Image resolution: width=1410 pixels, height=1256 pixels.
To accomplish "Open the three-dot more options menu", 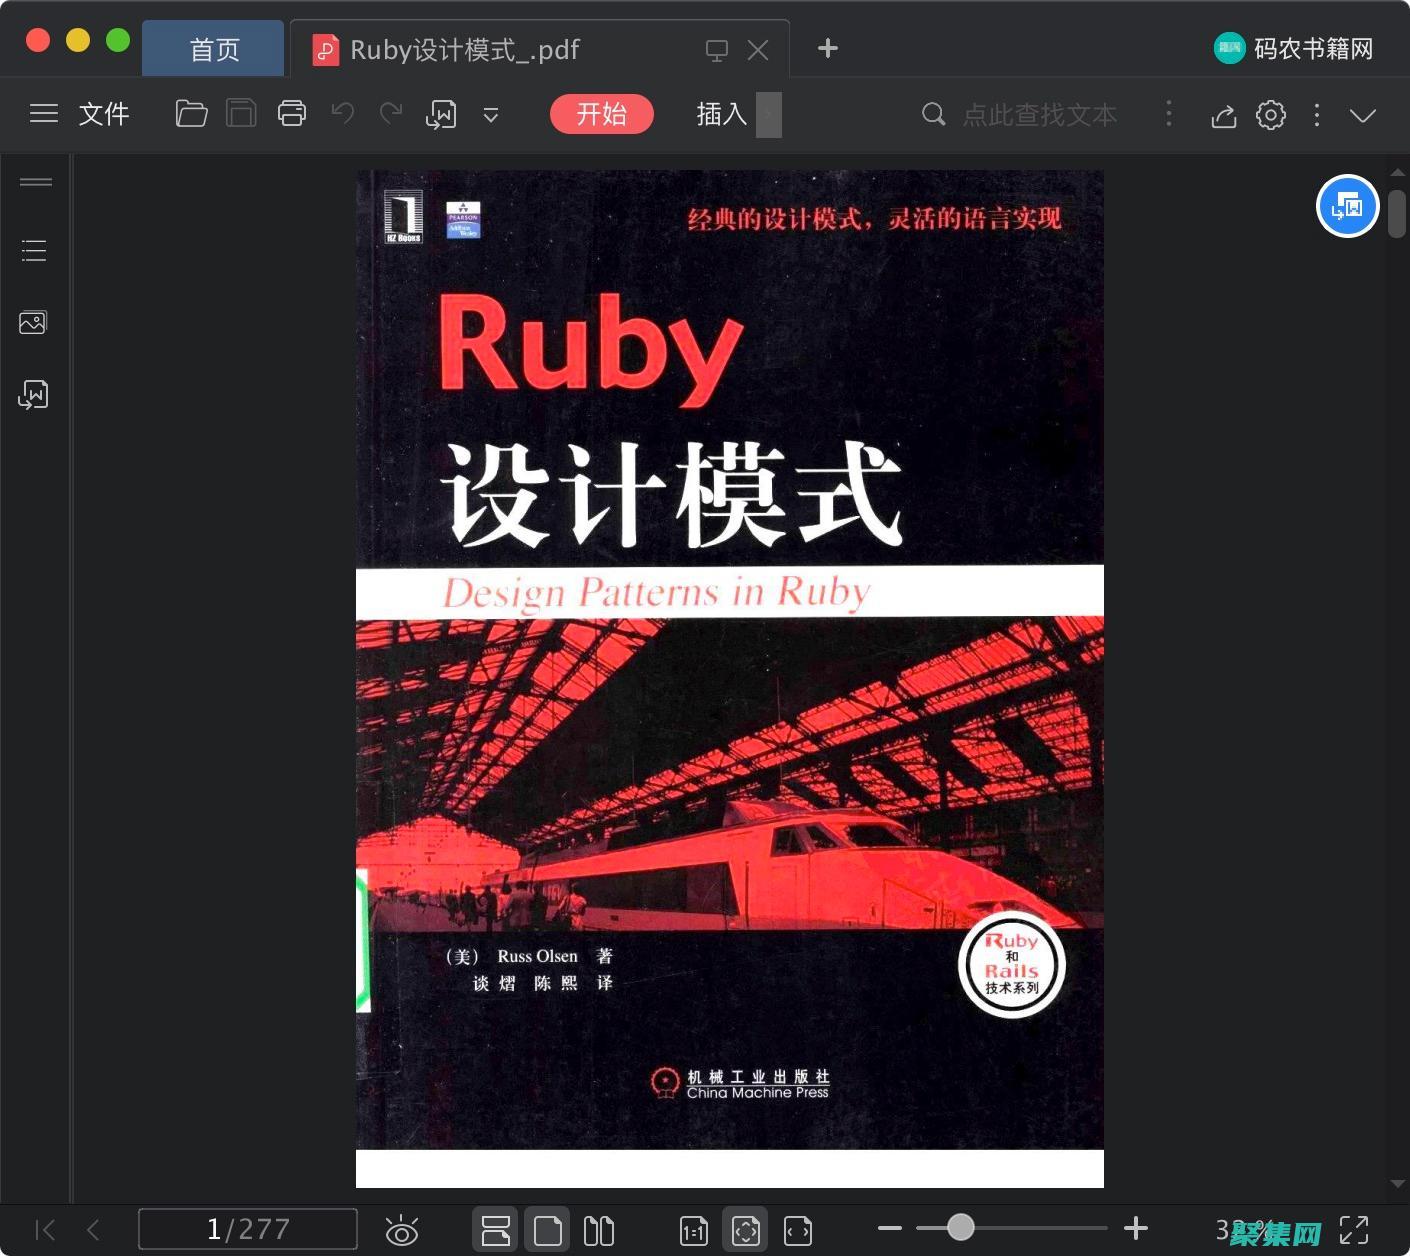I will (1317, 115).
